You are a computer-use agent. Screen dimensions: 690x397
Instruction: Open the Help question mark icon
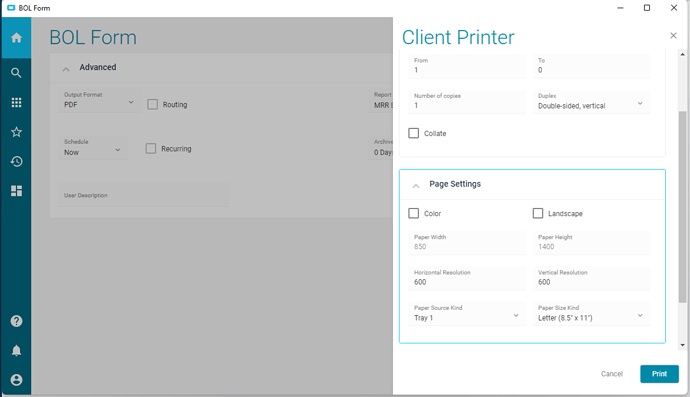(x=16, y=321)
